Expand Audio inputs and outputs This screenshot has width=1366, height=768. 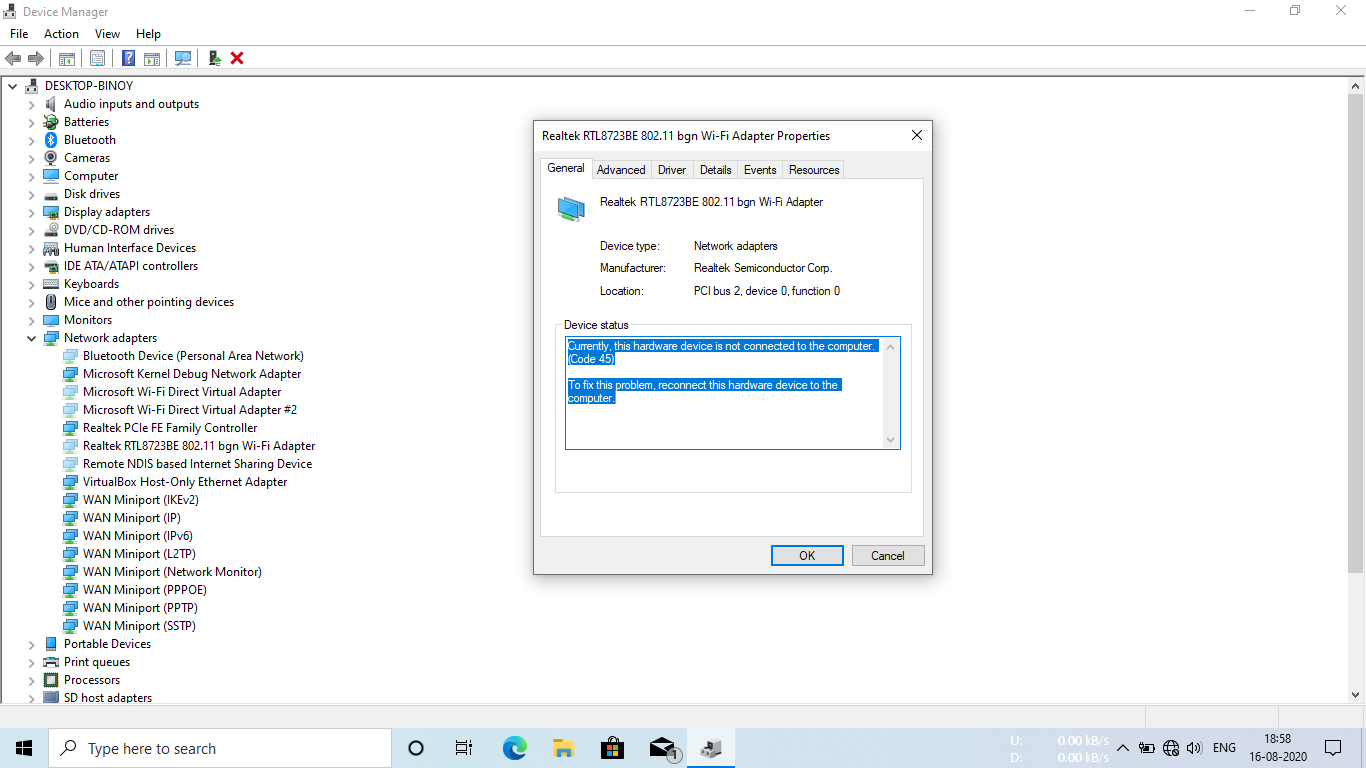(x=32, y=104)
